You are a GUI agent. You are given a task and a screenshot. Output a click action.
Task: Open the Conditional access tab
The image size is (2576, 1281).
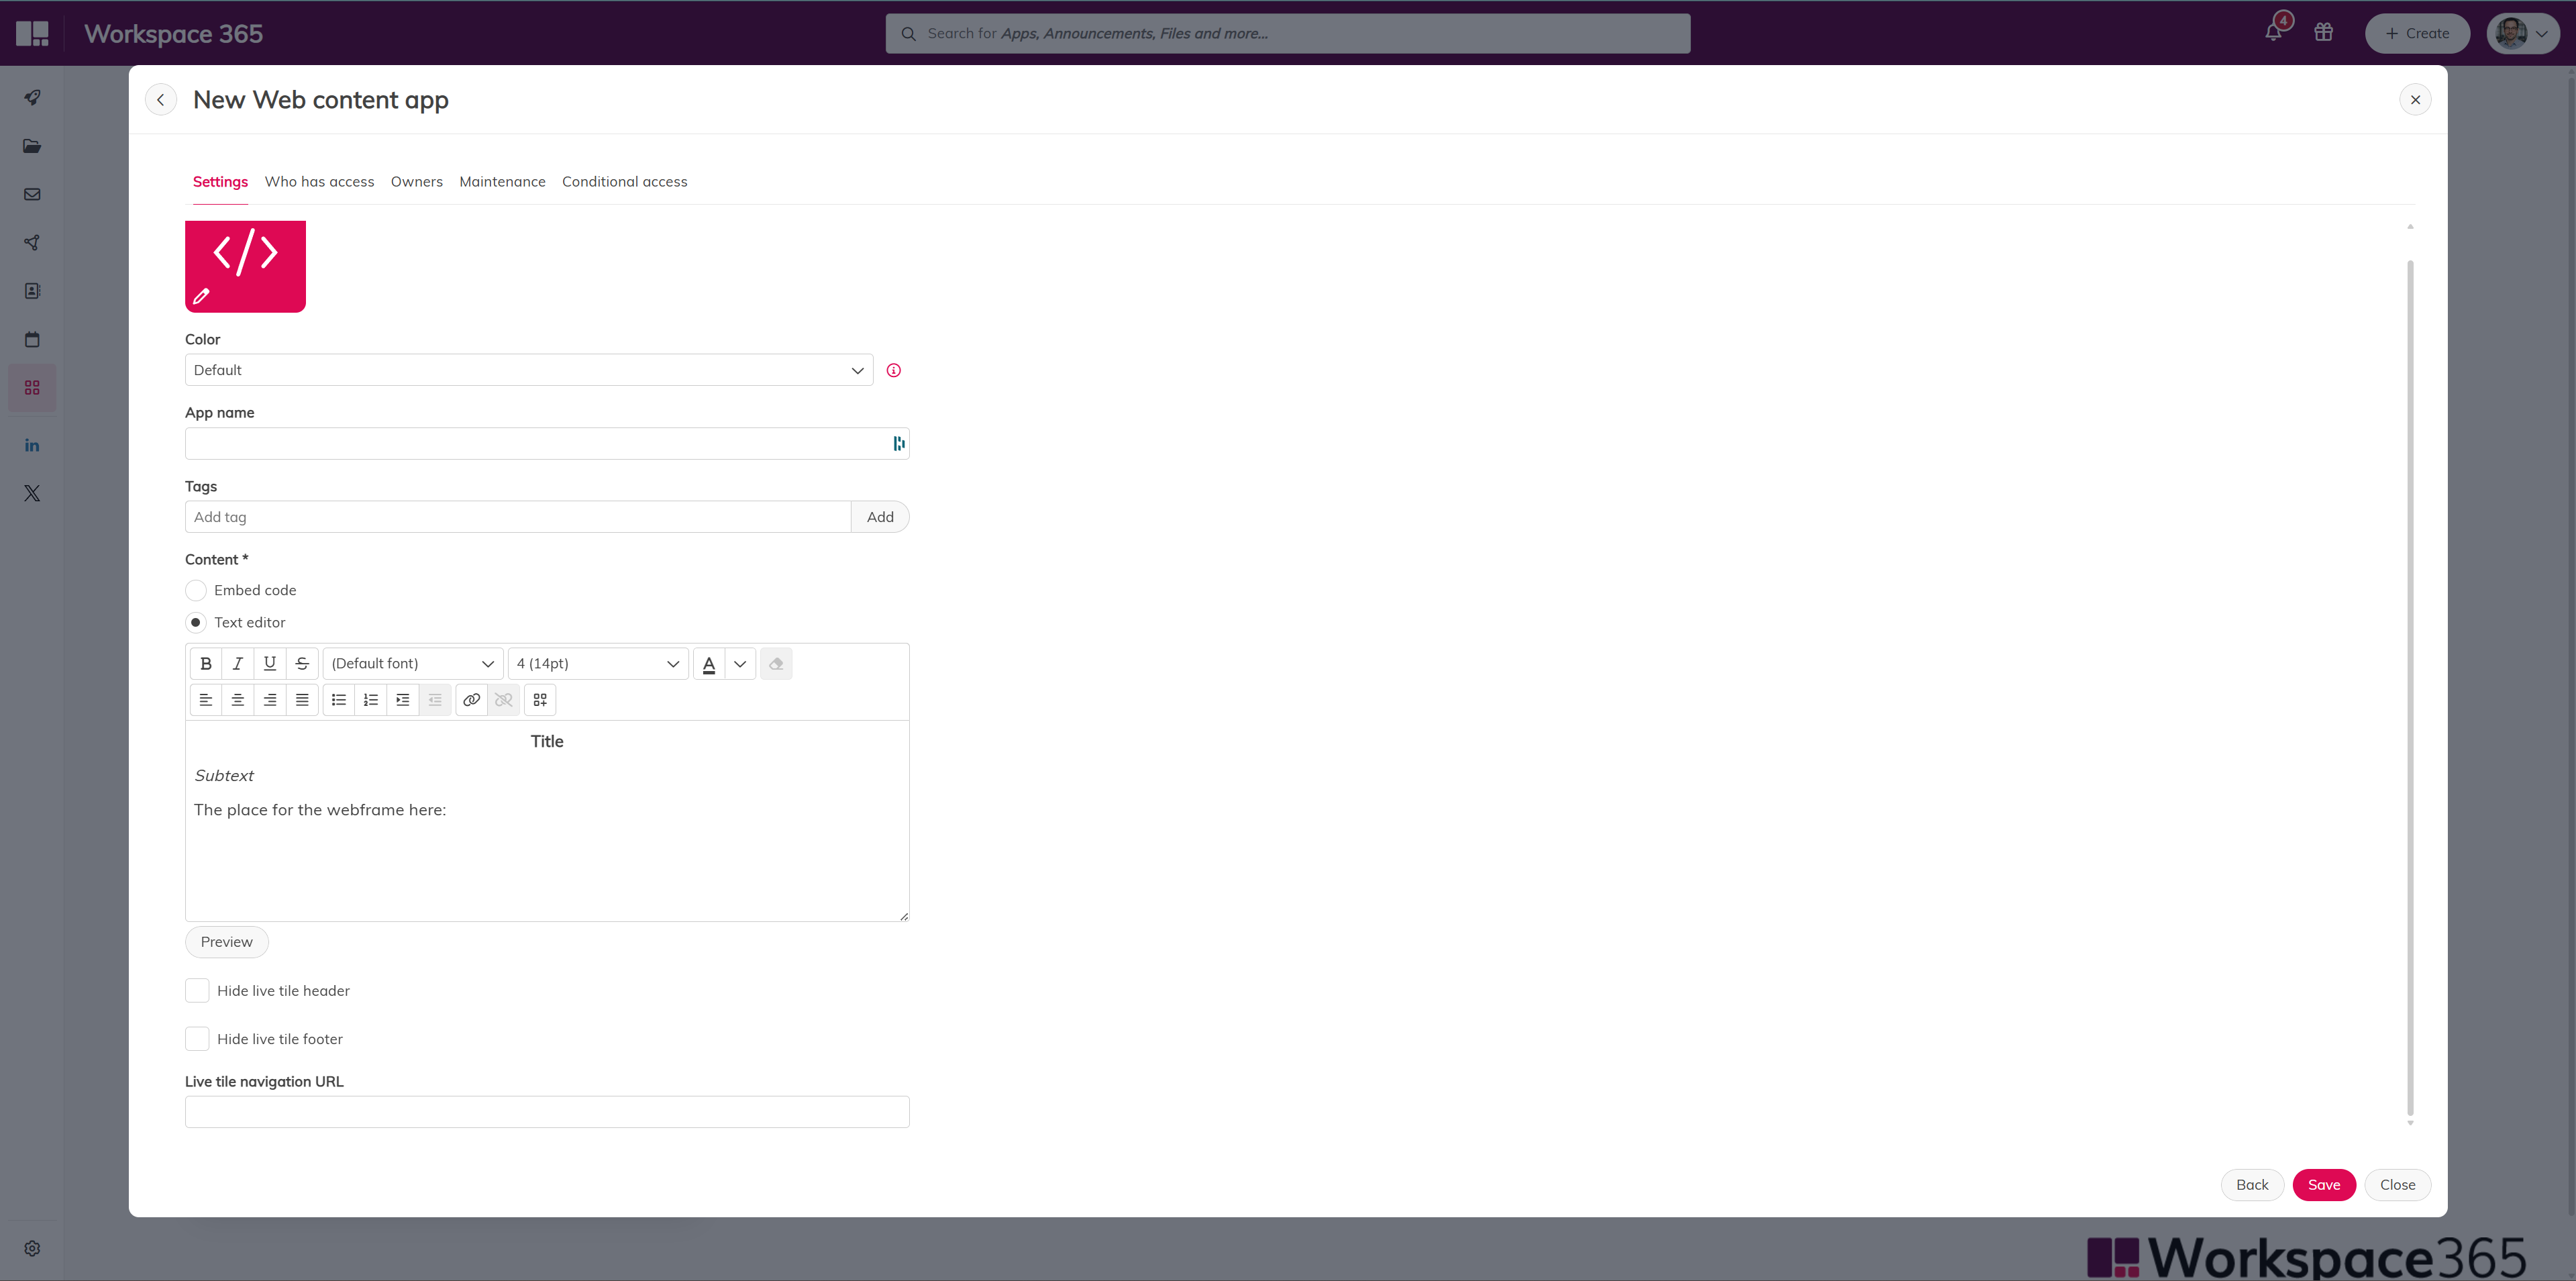pos(624,181)
